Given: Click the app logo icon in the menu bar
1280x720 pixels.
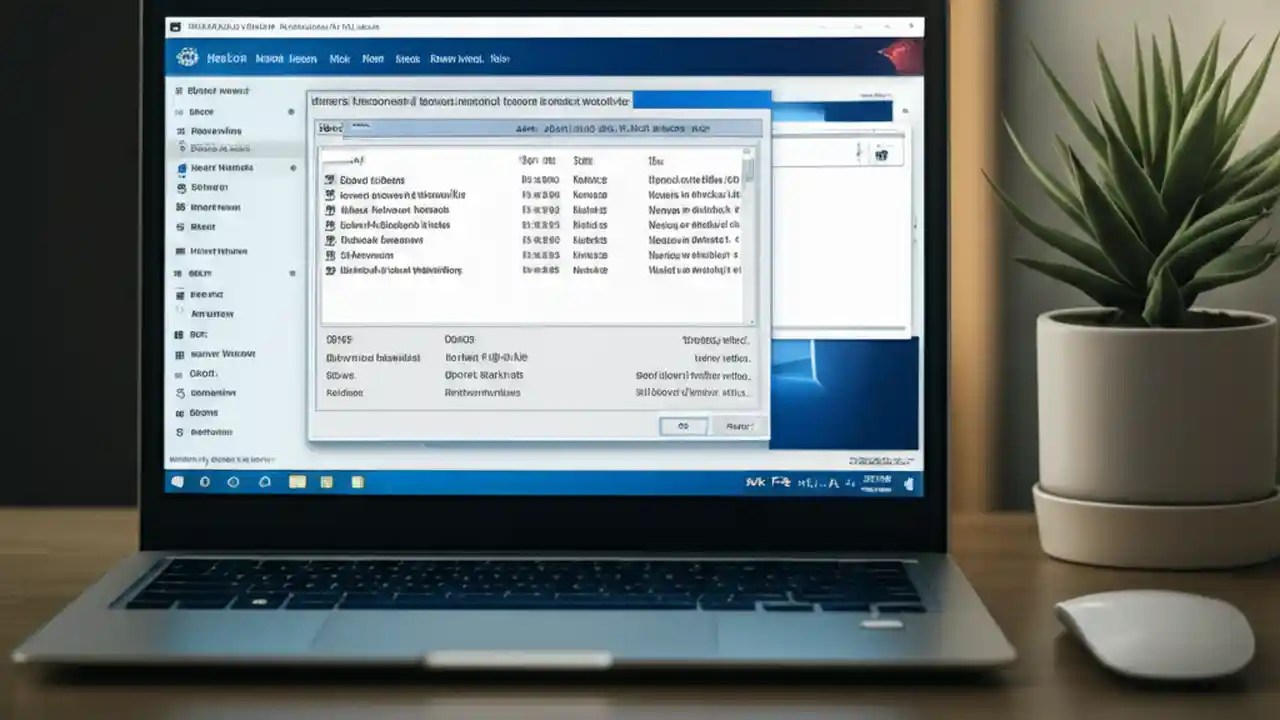Looking at the screenshot, I should [x=188, y=58].
